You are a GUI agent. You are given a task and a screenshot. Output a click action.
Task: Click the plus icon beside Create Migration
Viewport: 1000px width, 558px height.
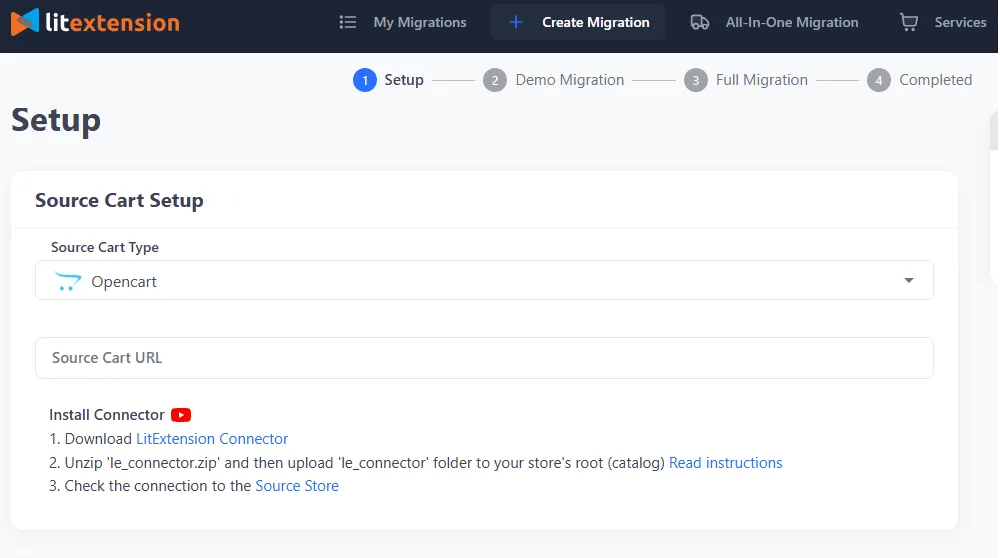click(x=516, y=22)
